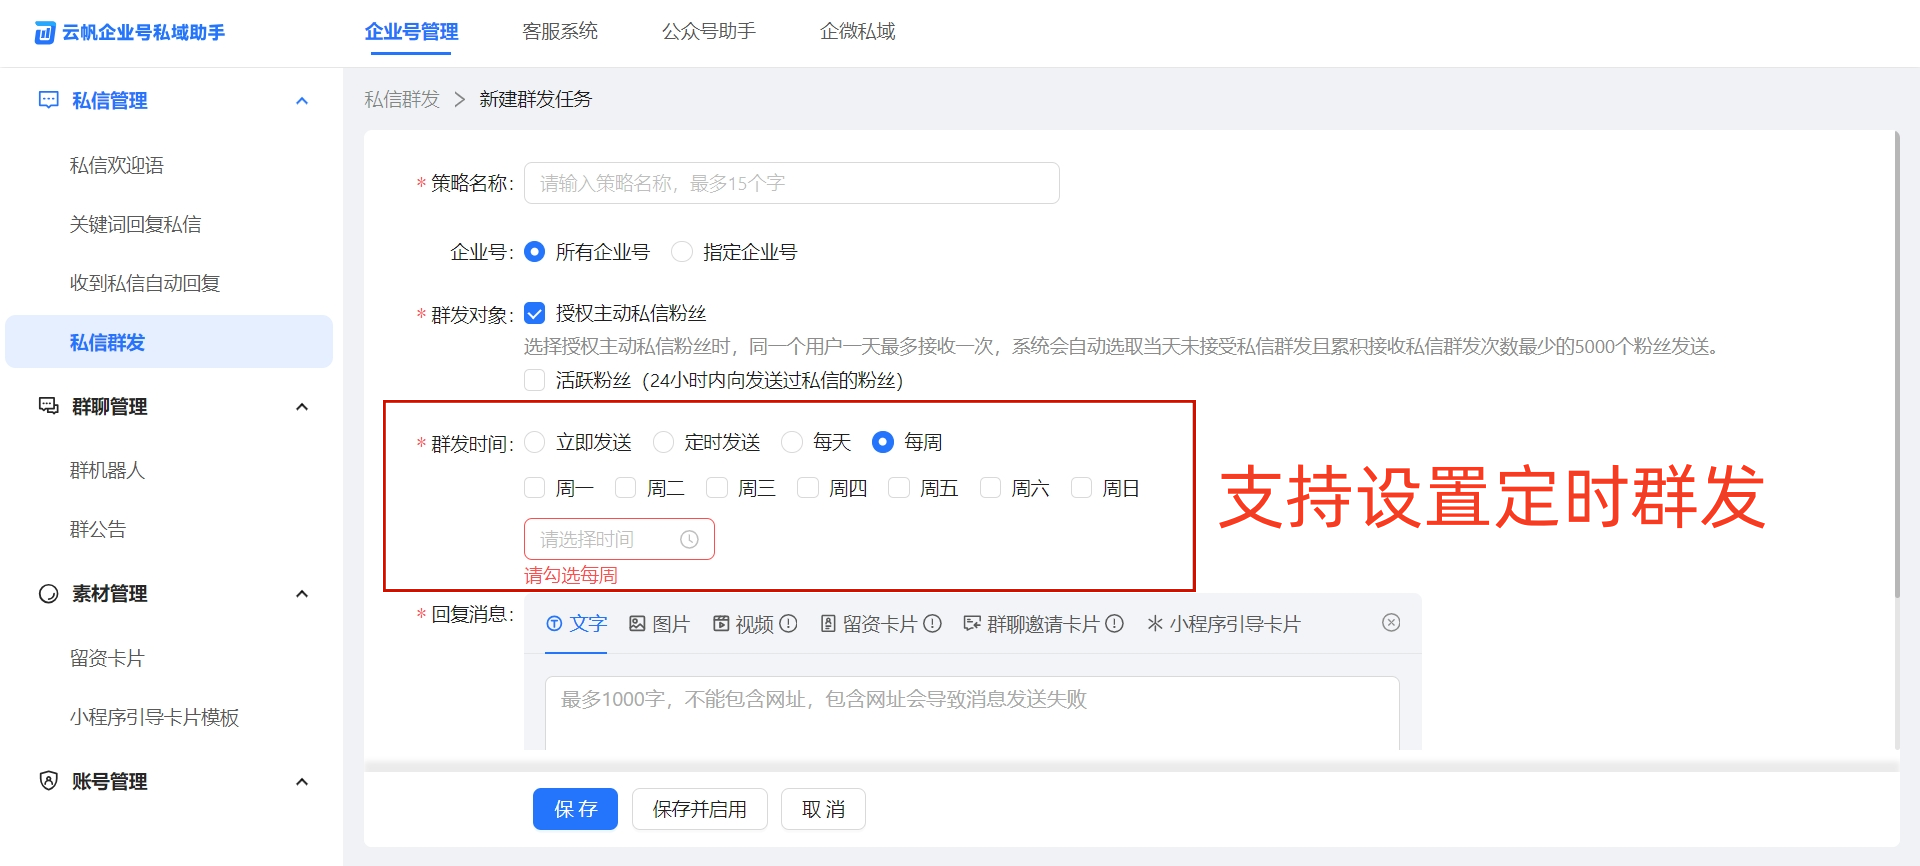Switch to 公众号助手 top tab
This screenshot has width=1920, height=866.
[709, 31]
